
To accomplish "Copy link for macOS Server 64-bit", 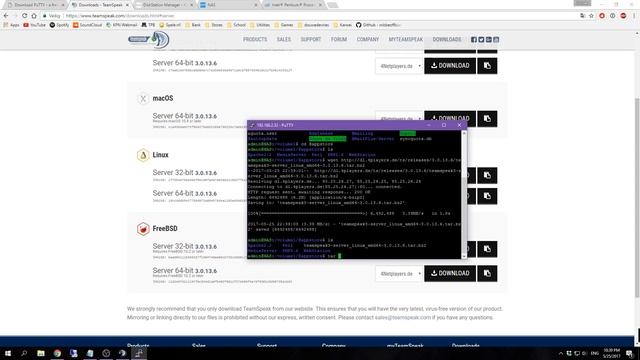I will pos(487,119).
